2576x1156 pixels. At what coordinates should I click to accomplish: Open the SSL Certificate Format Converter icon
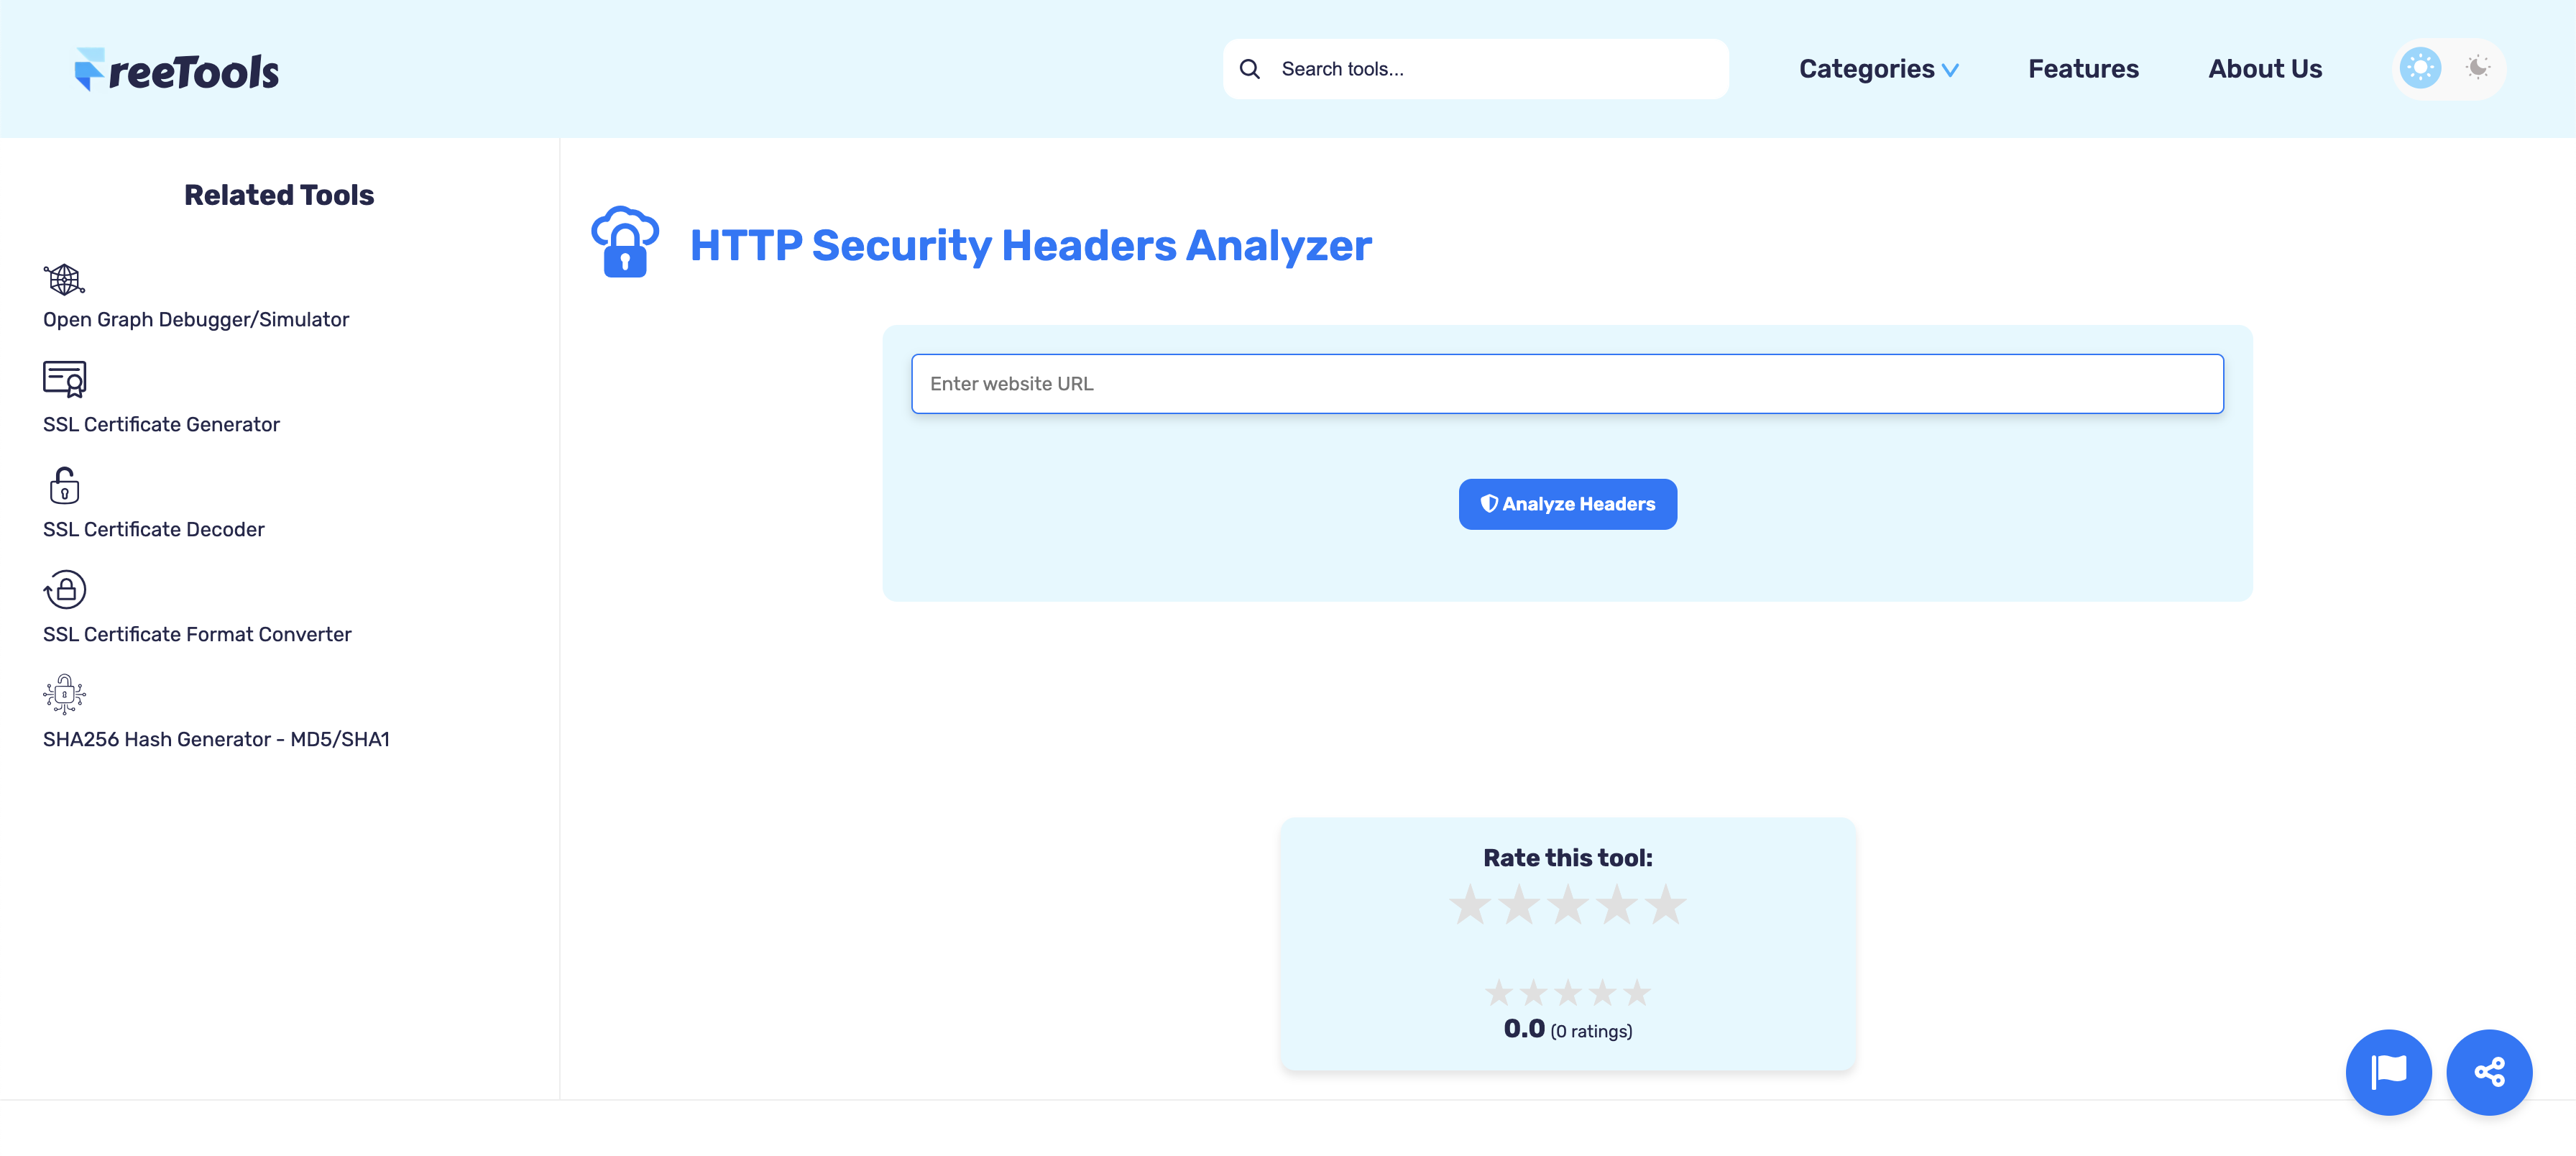coord(65,590)
